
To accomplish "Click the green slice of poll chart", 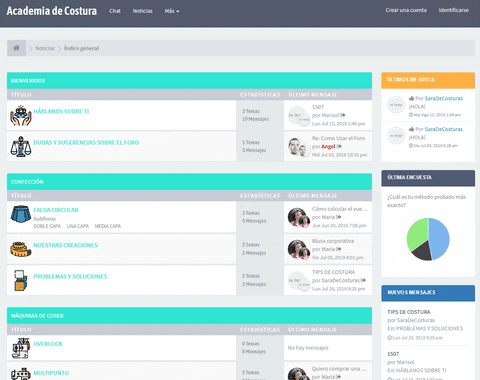I will point(417,233).
